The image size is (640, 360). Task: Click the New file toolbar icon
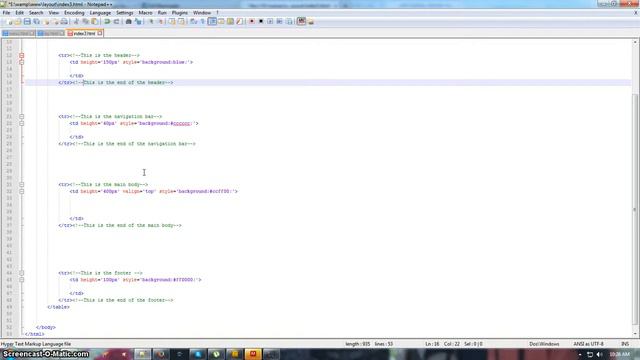click(10, 22)
